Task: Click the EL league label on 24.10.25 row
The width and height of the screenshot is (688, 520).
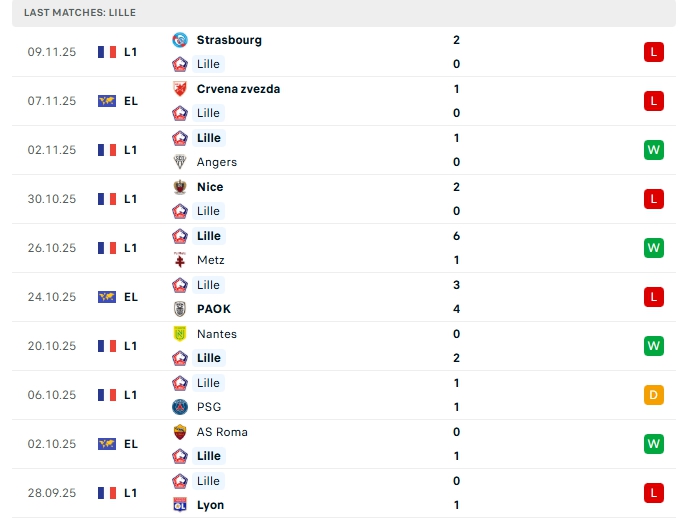Action: tap(131, 297)
